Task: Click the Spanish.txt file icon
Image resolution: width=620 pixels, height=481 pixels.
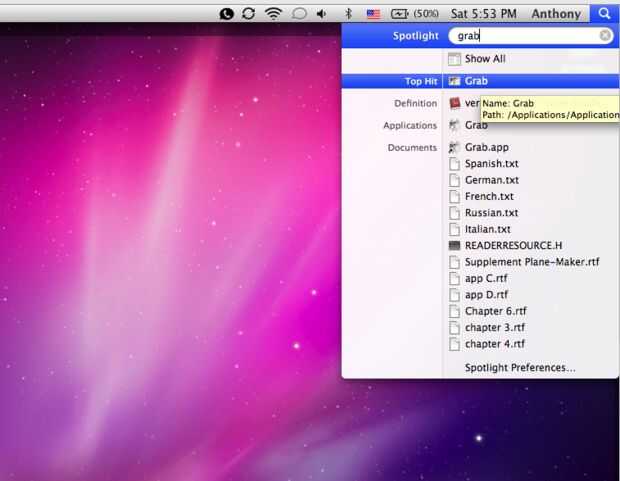Action: pyautogui.click(x=454, y=164)
